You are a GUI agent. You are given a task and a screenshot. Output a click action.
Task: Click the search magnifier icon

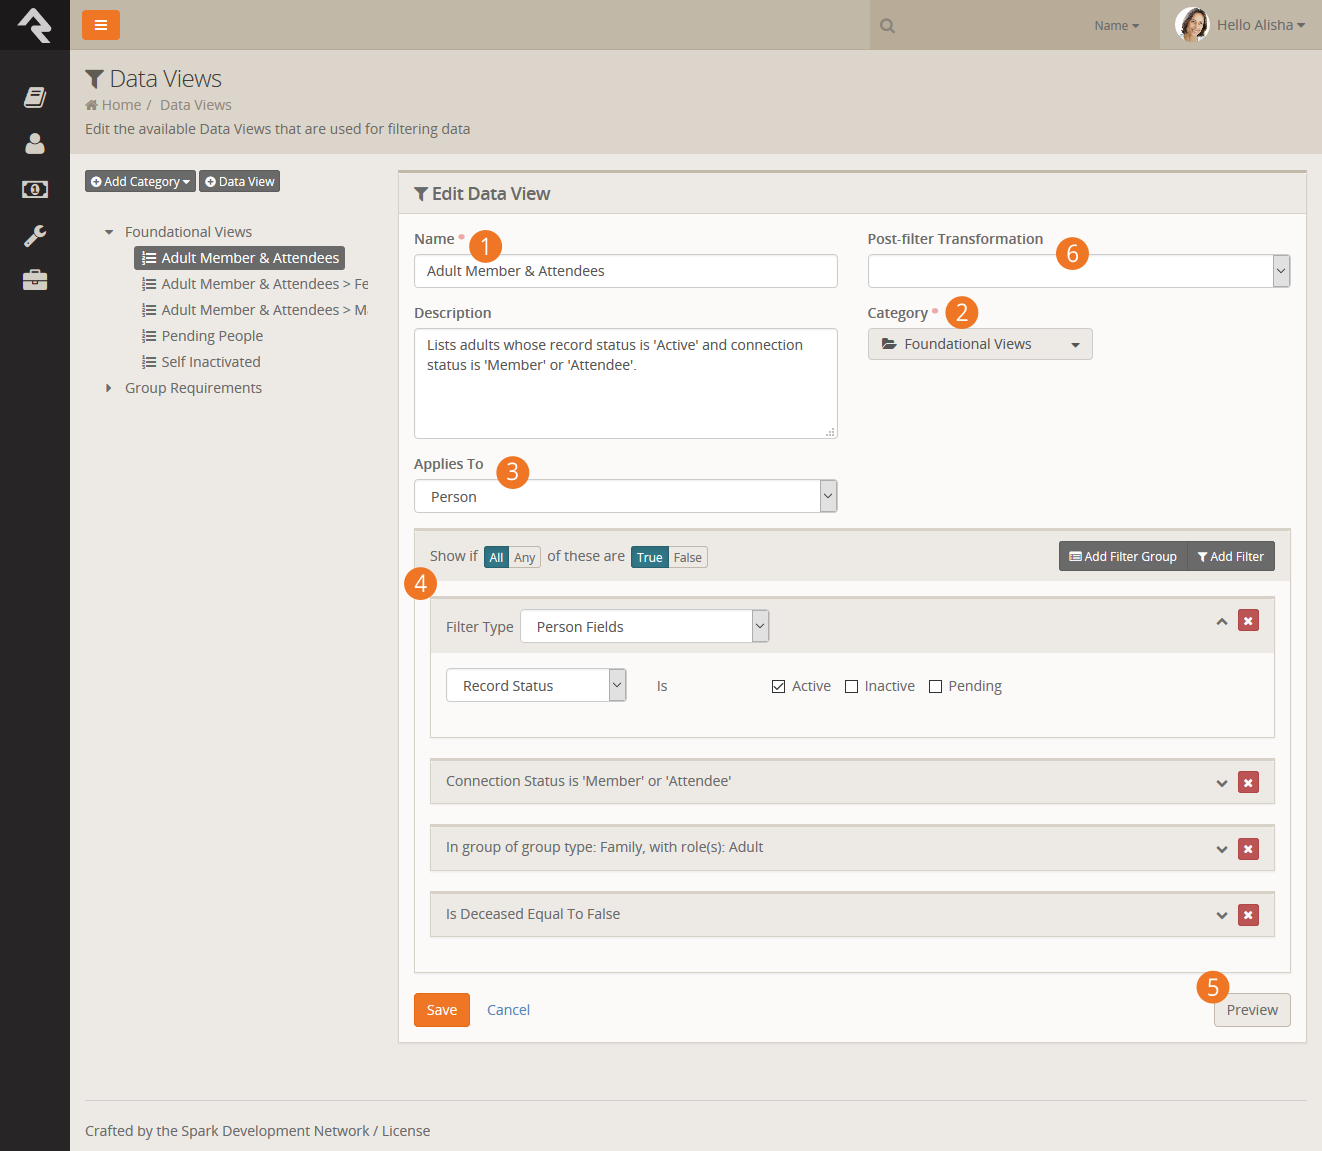coord(887,26)
